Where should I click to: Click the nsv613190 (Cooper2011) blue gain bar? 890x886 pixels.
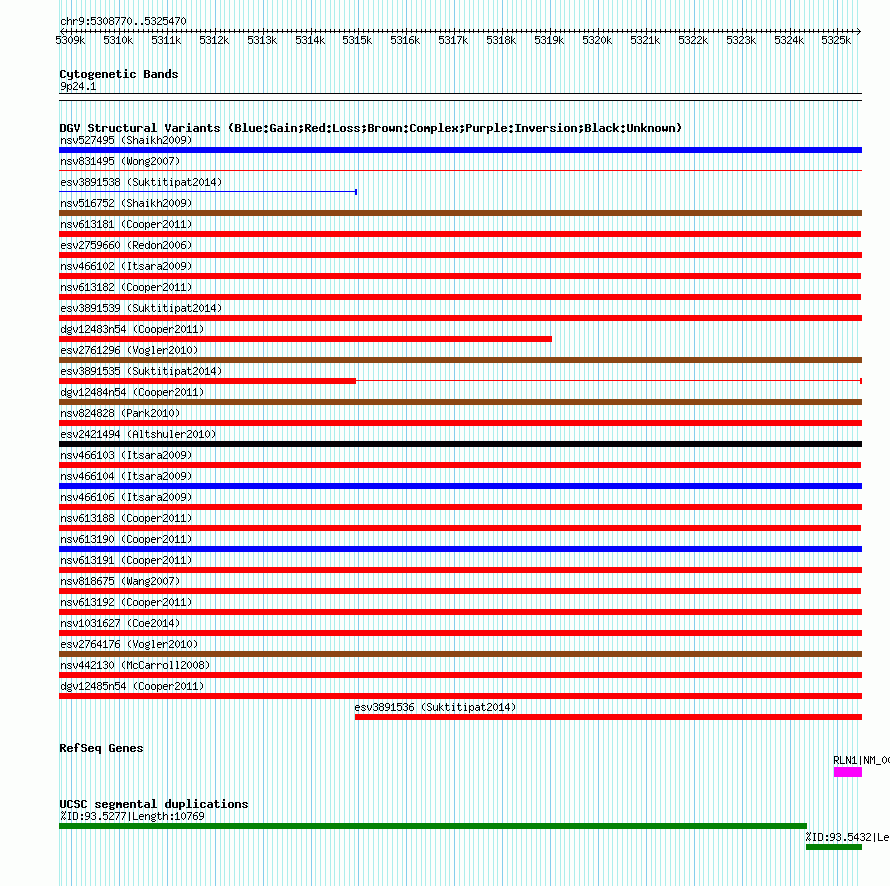[460, 549]
